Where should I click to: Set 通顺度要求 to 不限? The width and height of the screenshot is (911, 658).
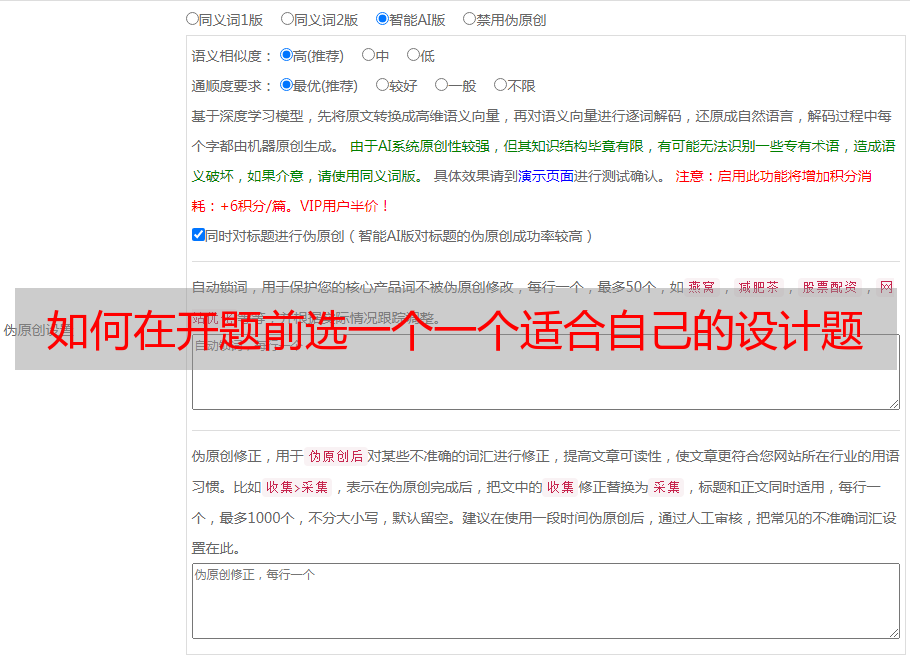coord(500,85)
